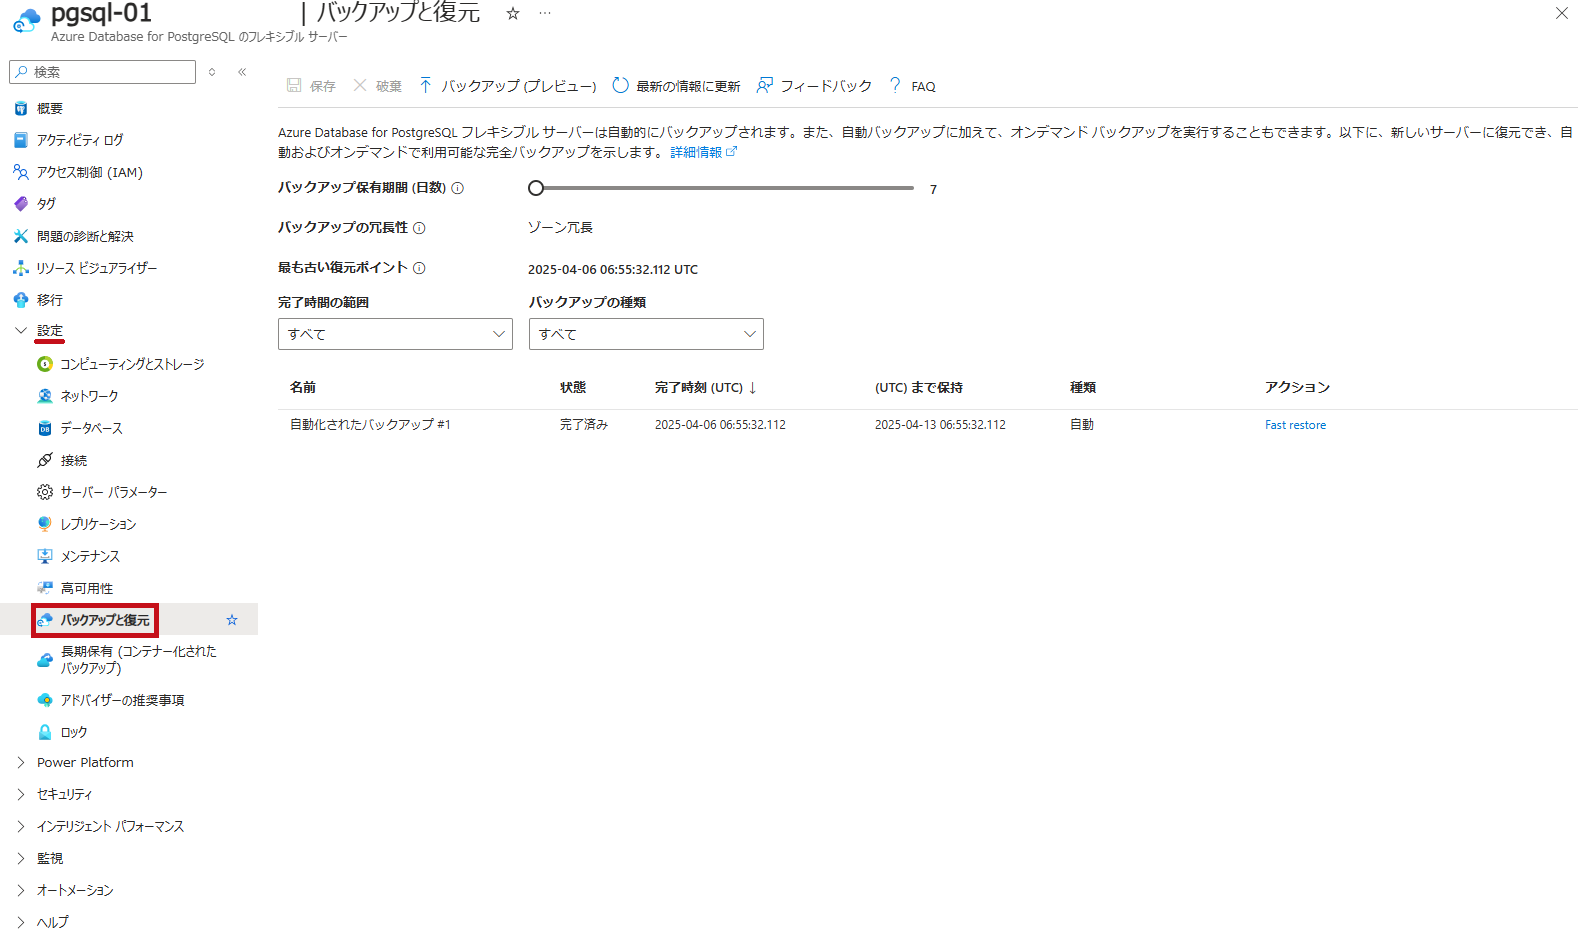Open 接続 settings item
Image resolution: width=1585 pixels, height=935 pixels.
(x=74, y=460)
